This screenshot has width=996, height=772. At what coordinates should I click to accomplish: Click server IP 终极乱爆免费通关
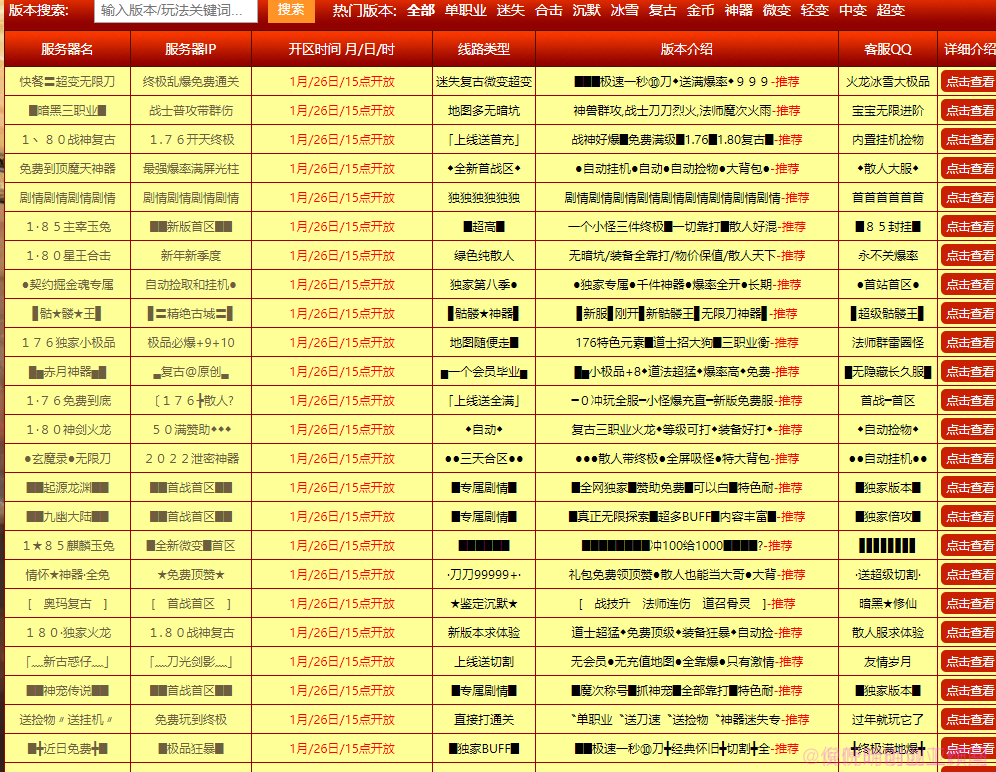(x=191, y=81)
